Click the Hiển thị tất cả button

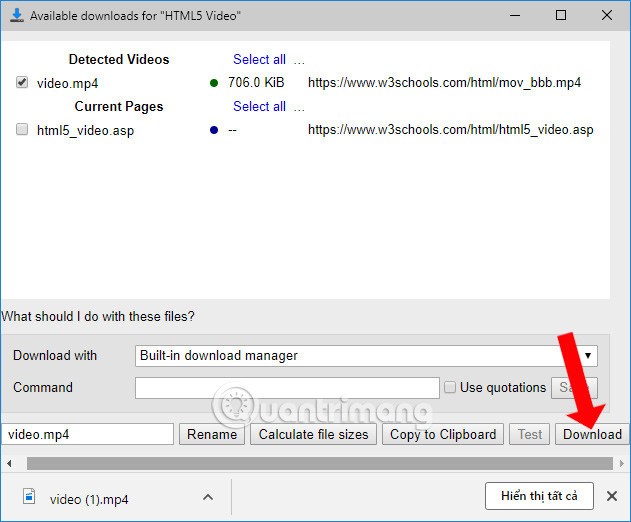tap(539, 496)
